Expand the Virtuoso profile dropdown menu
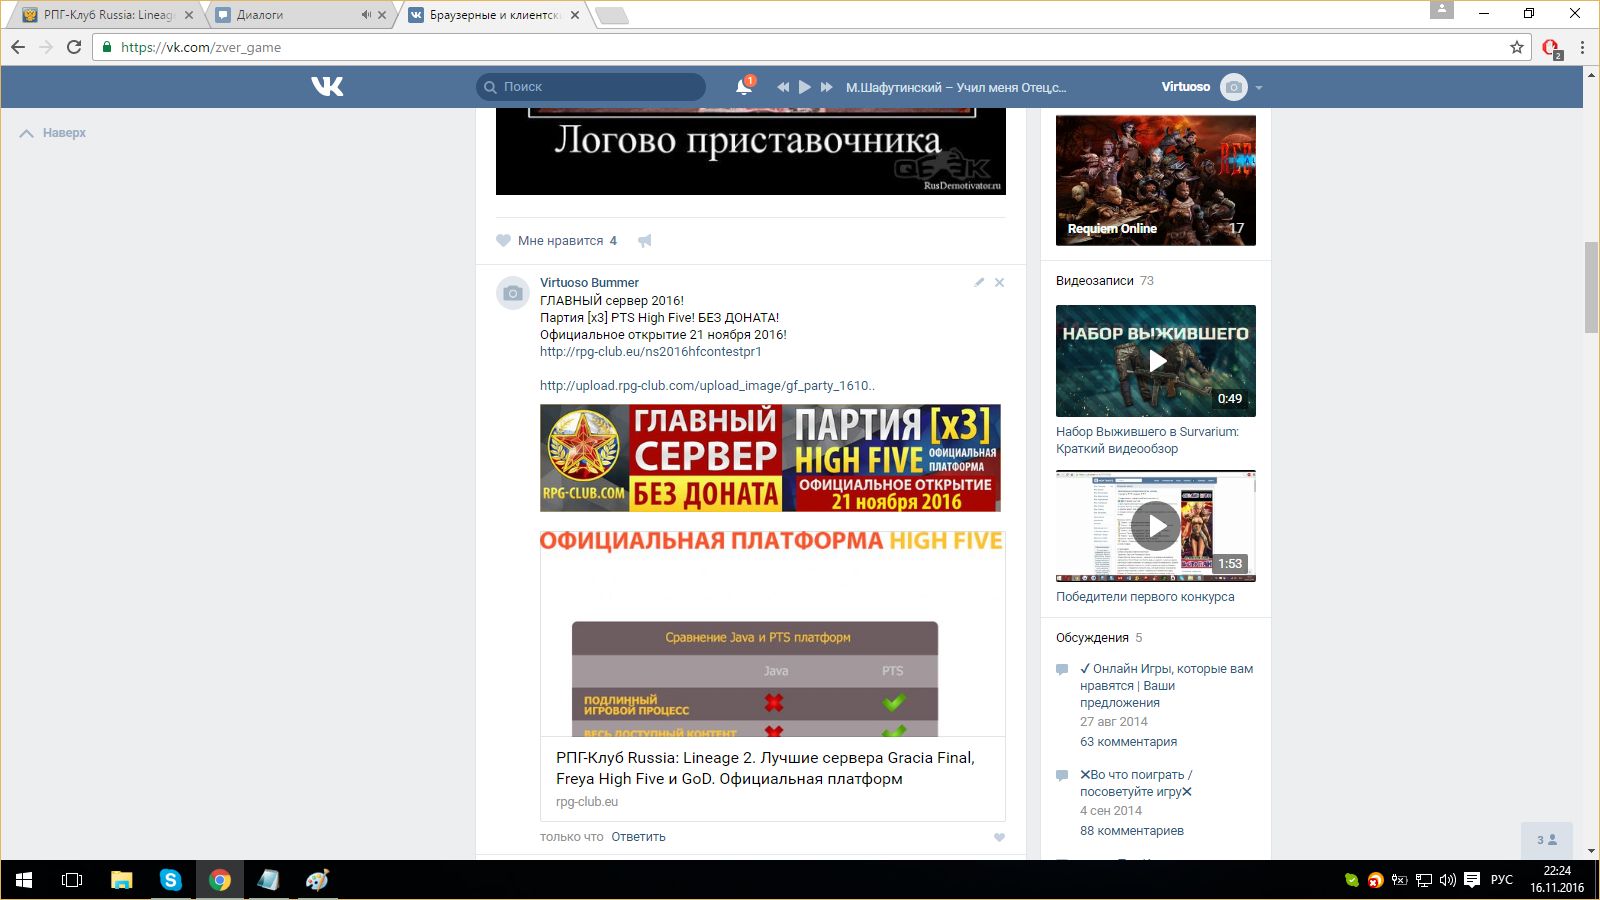Screen dimensions: 1600x900 click(1259, 88)
